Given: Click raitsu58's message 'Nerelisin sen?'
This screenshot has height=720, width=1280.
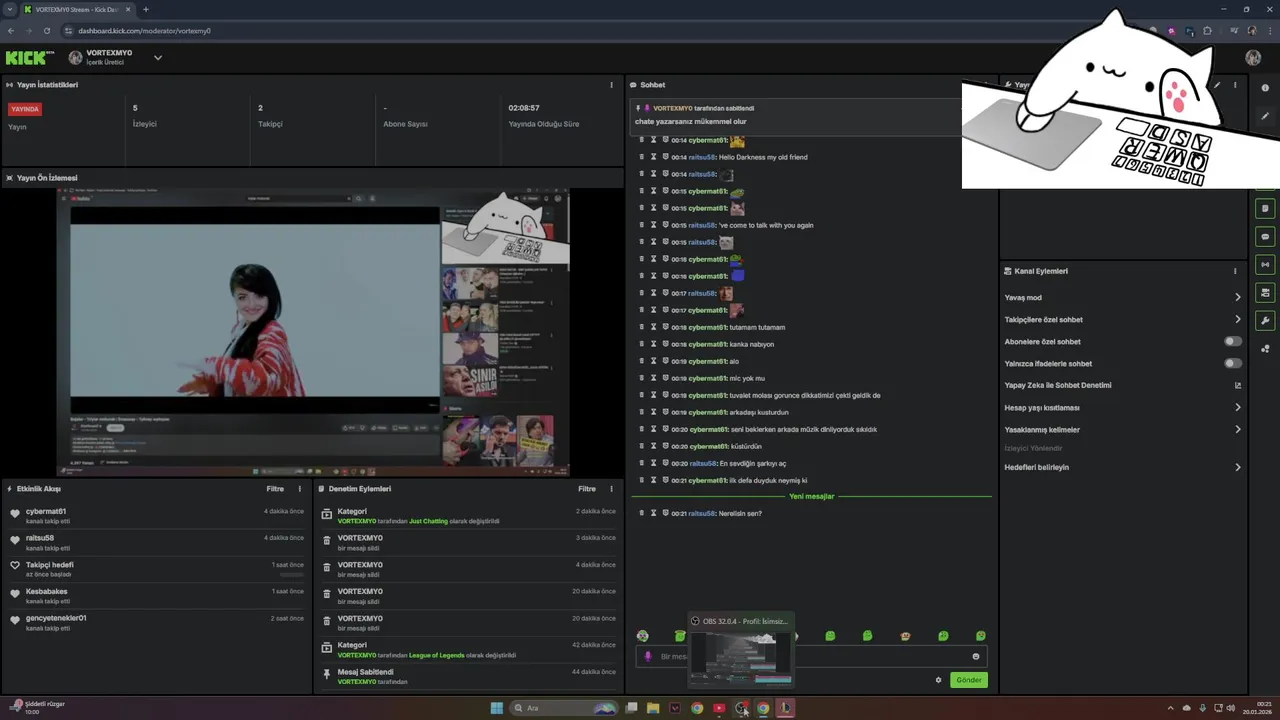Looking at the screenshot, I should [740, 514].
